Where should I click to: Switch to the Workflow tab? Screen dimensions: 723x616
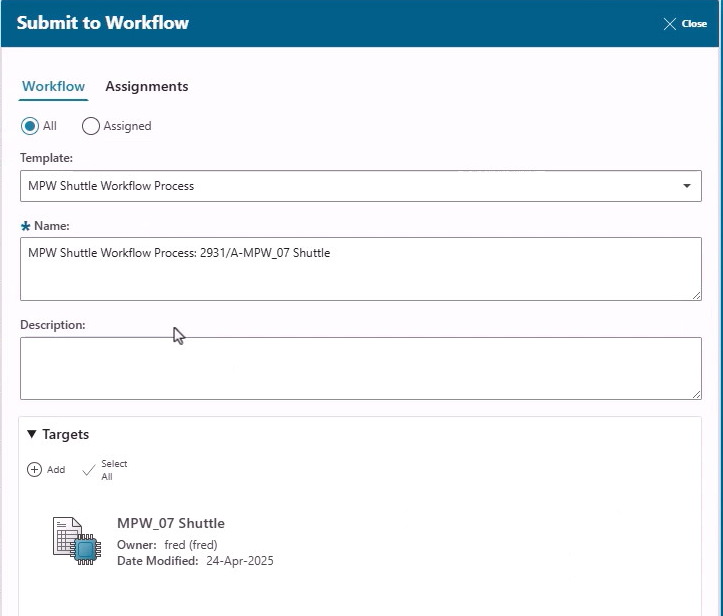point(54,87)
